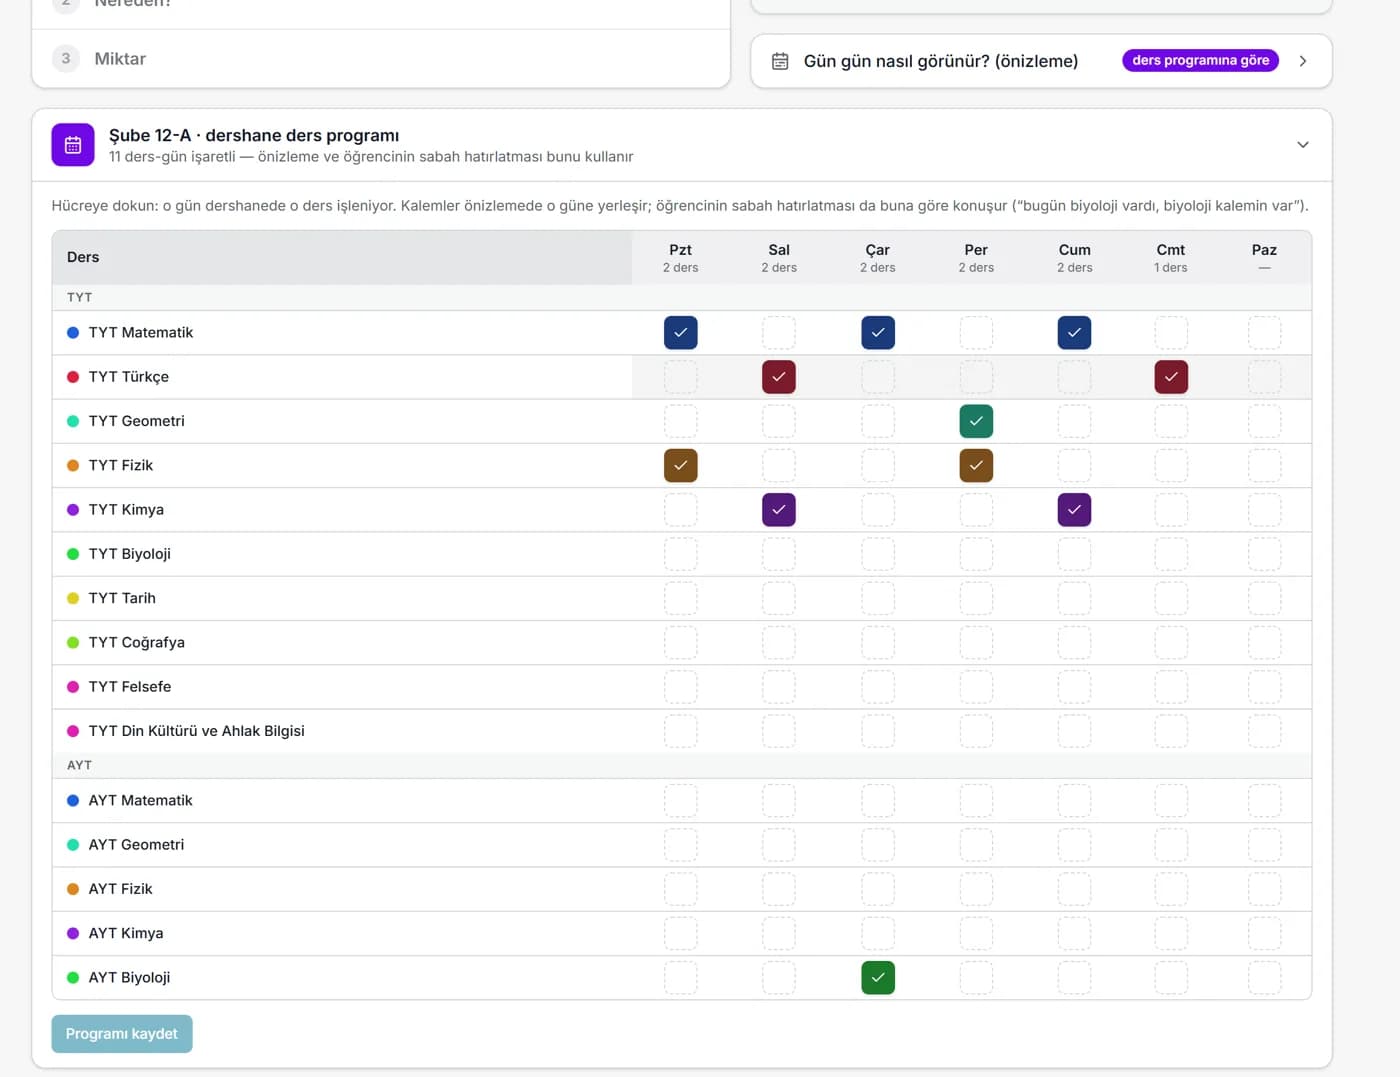Check AYT Matematik on Paz
The width and height of the screenshot is (1400, 1077).
[1264, 801]
